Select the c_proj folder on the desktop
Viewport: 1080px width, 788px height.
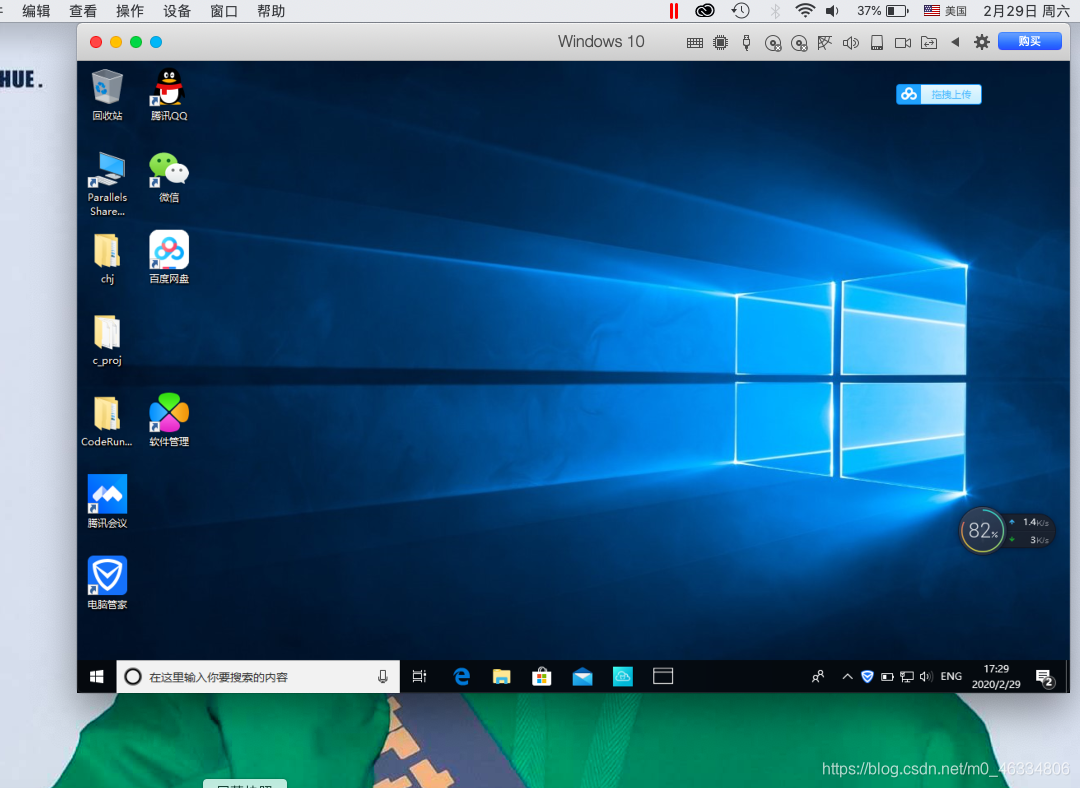pos(107,340)
